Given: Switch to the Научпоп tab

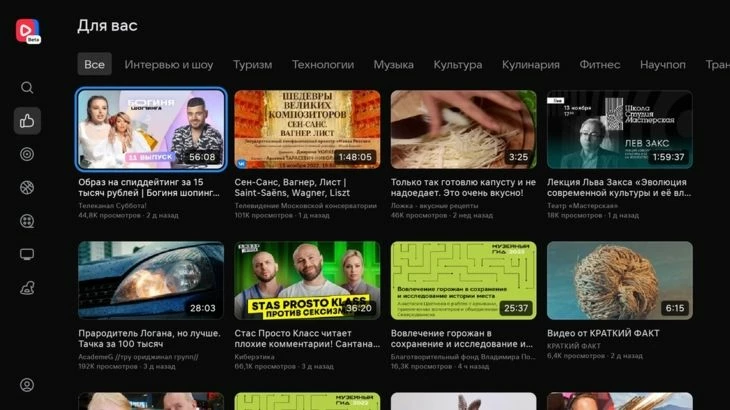Looking at the screenshot, I should tap(662, 65).
